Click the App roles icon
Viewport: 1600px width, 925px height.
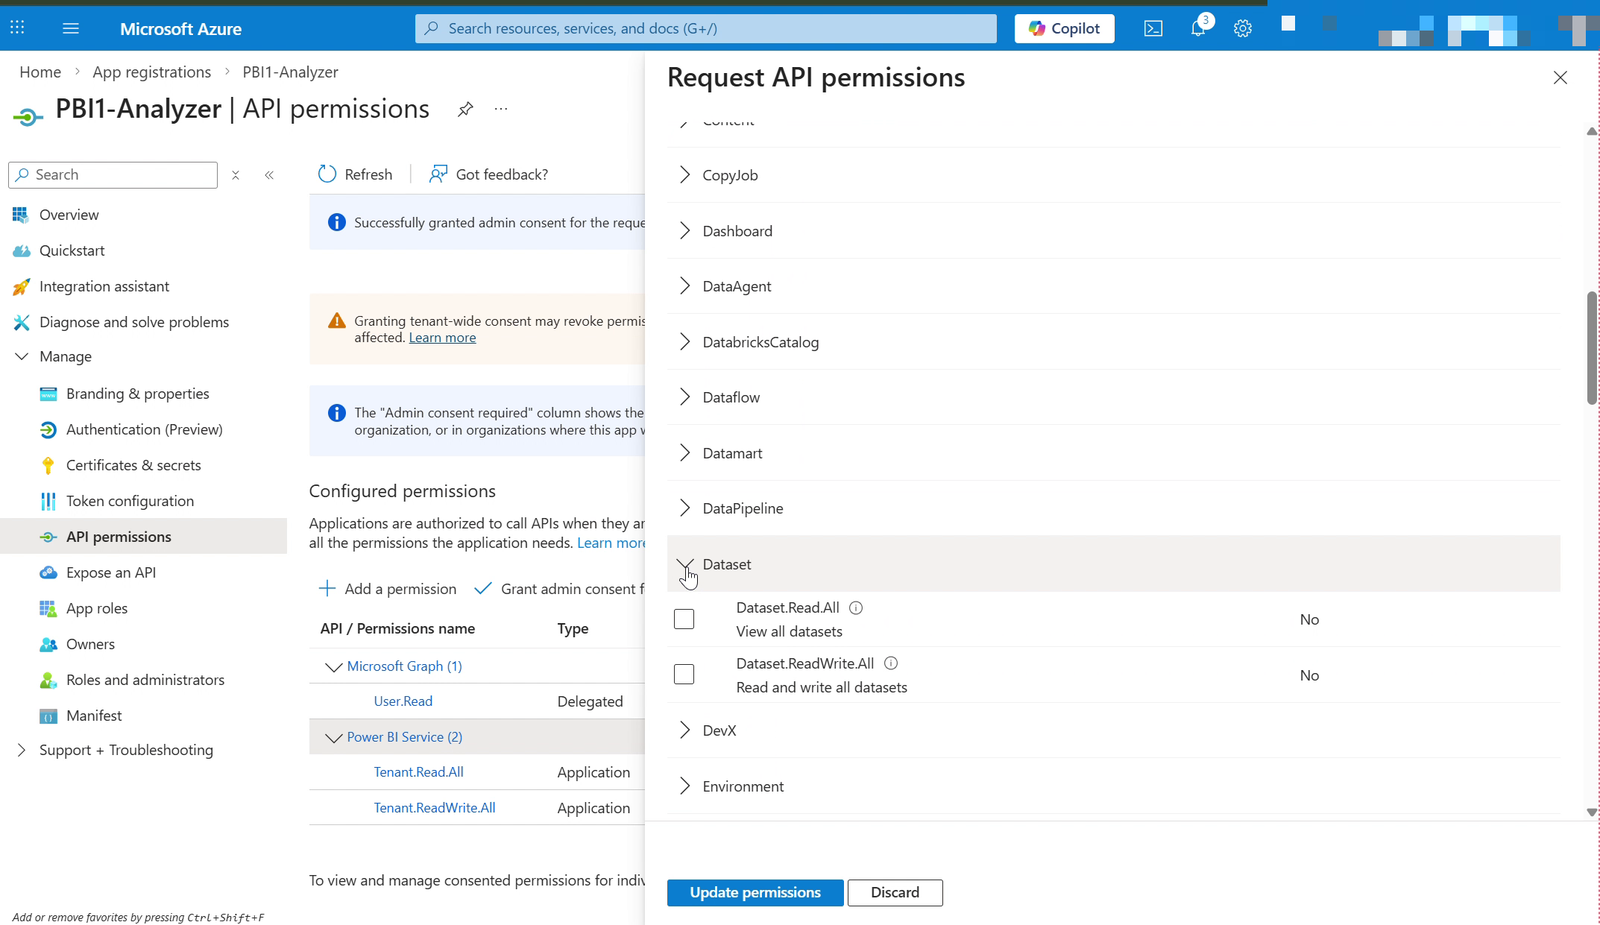(x=48, y=608)
